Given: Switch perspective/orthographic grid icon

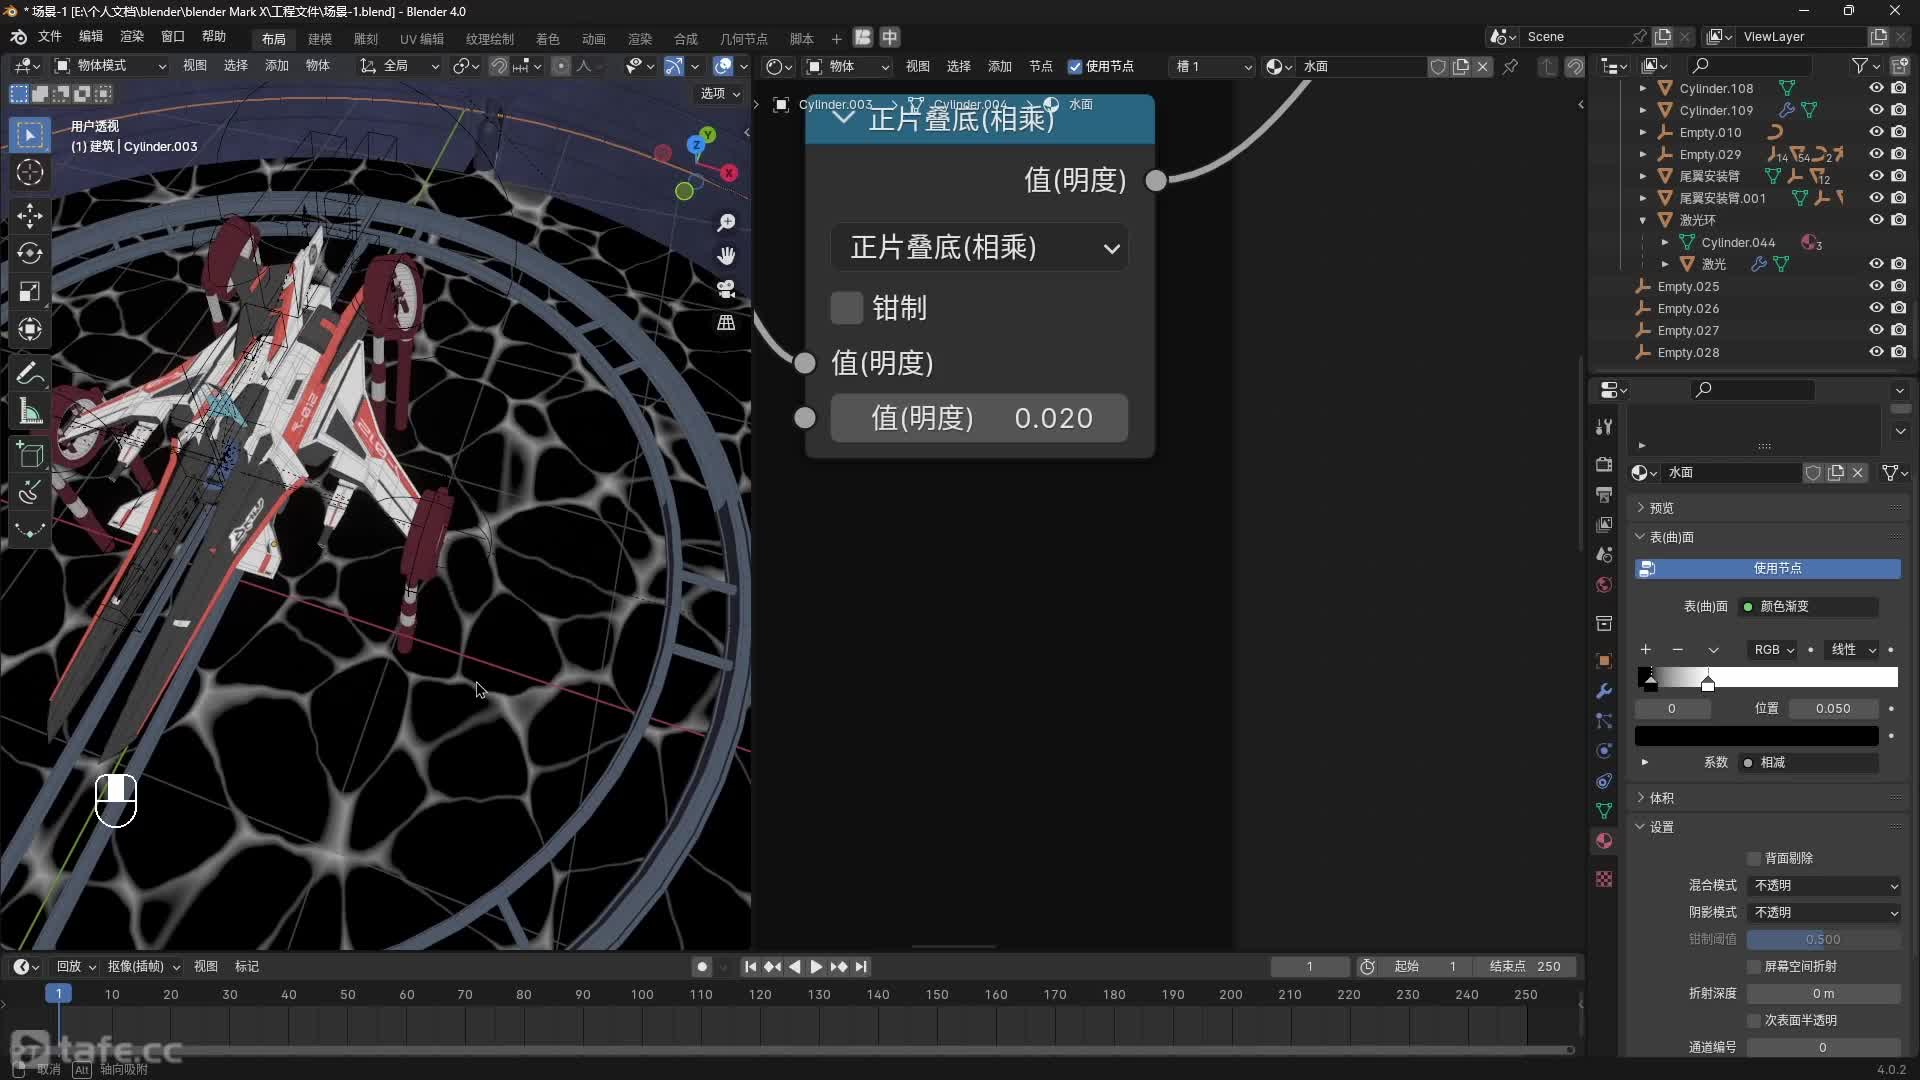Looking at the screenshot, I should coord(727,323).
